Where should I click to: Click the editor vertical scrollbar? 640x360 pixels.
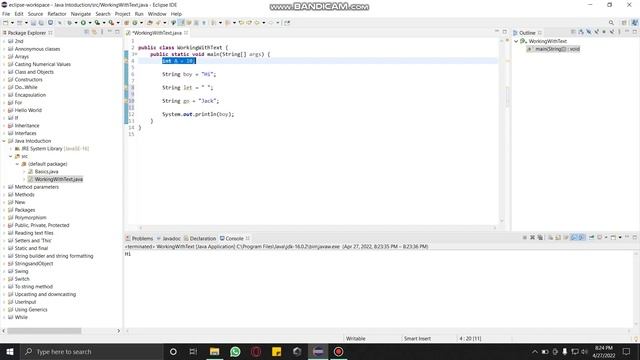pyautogui.click(x=502, y=131)
